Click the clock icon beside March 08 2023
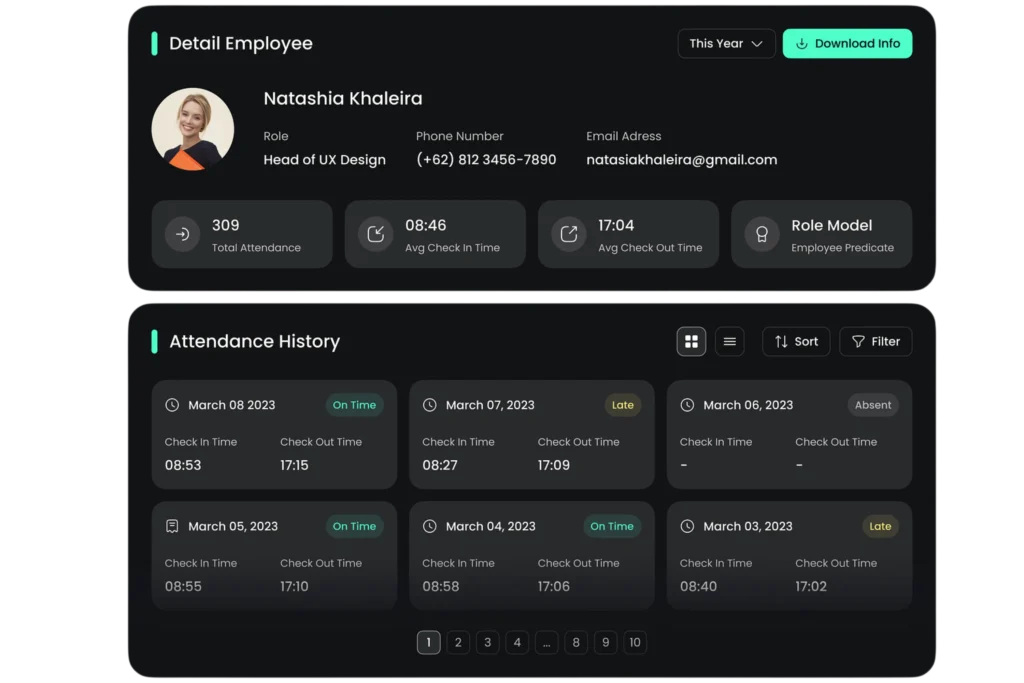 click(172, 405)
